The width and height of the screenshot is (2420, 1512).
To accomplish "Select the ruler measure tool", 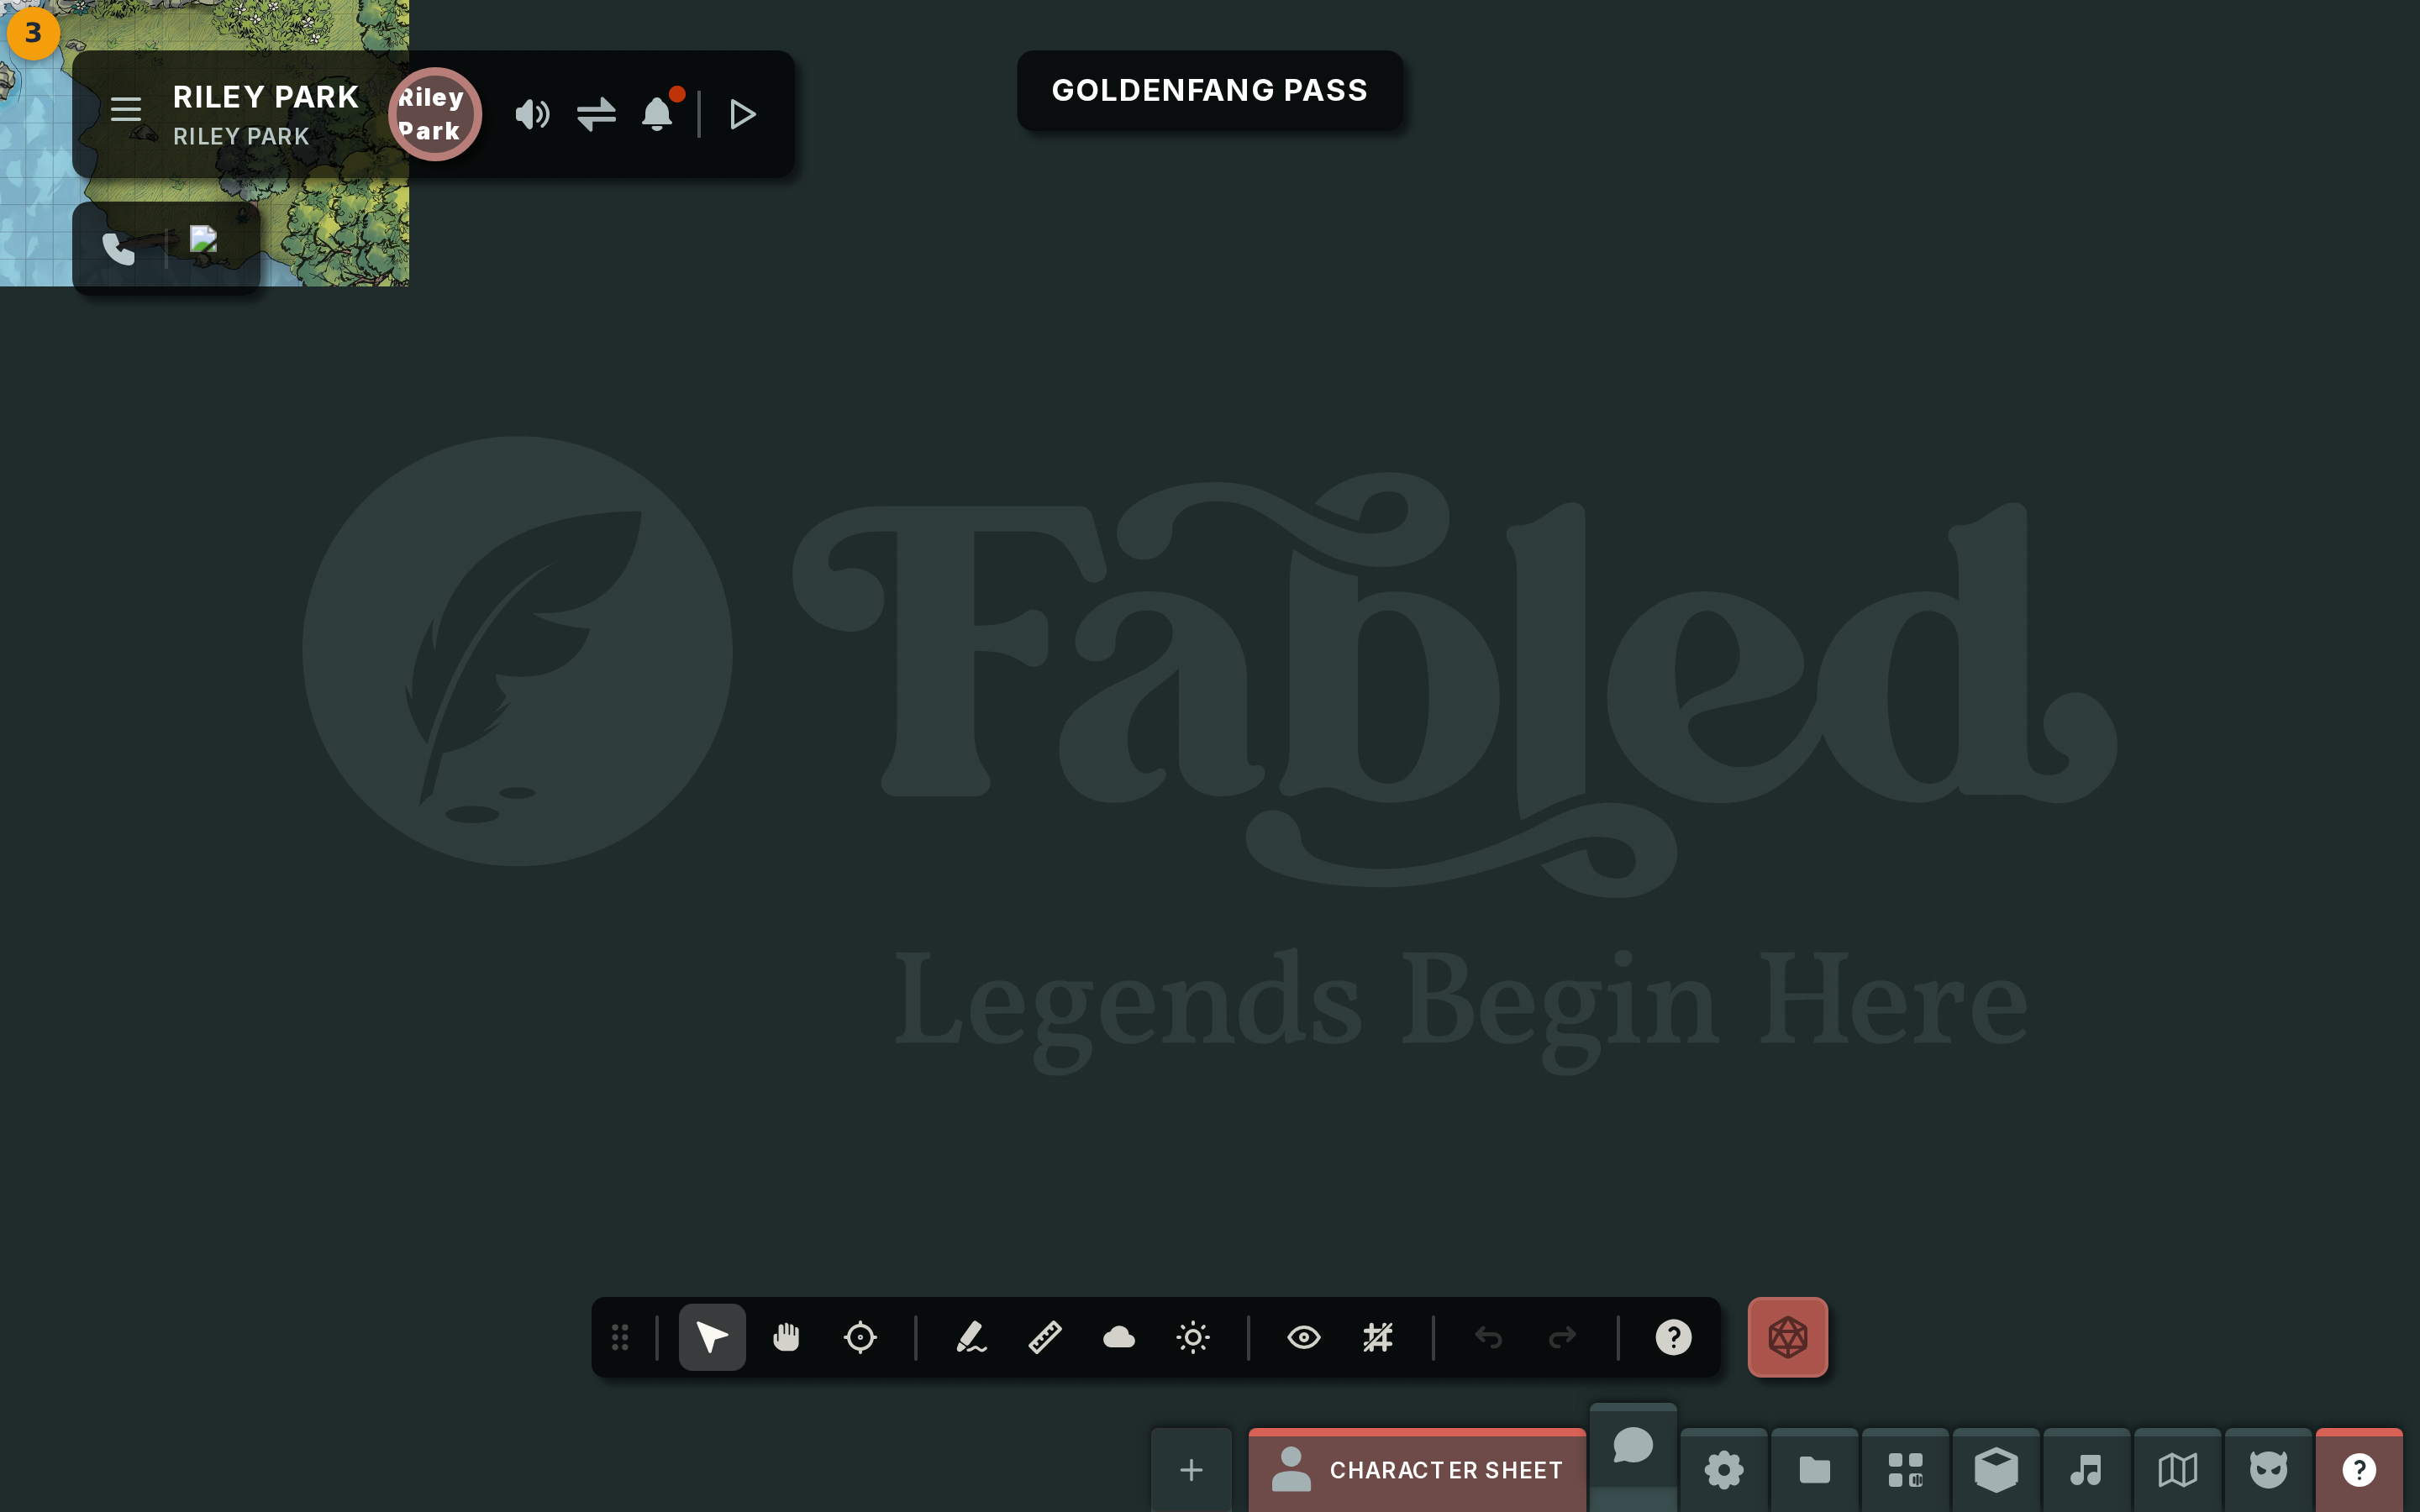I will [1045, 1337].
